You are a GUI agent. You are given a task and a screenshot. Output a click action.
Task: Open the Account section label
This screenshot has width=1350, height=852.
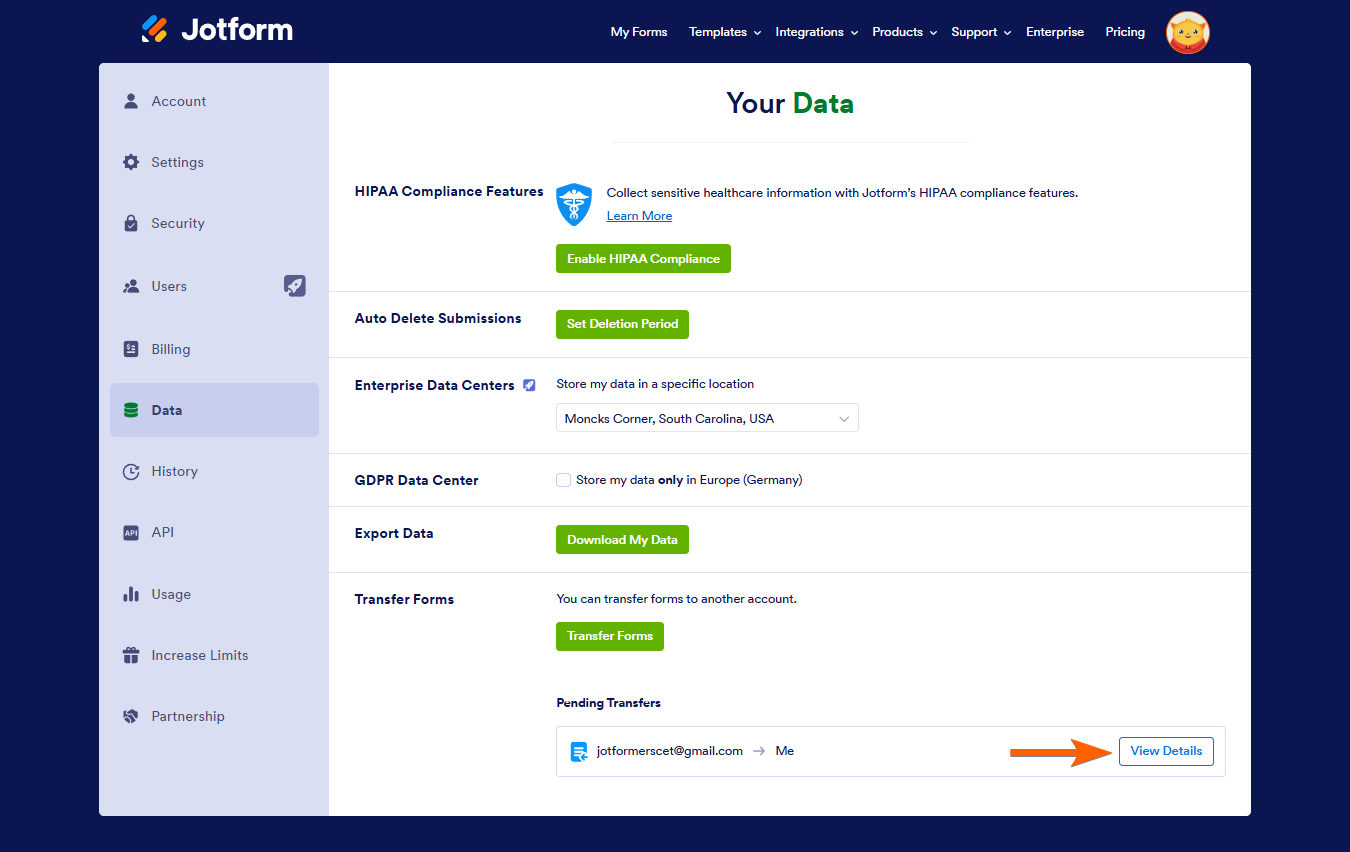(179, 101)
